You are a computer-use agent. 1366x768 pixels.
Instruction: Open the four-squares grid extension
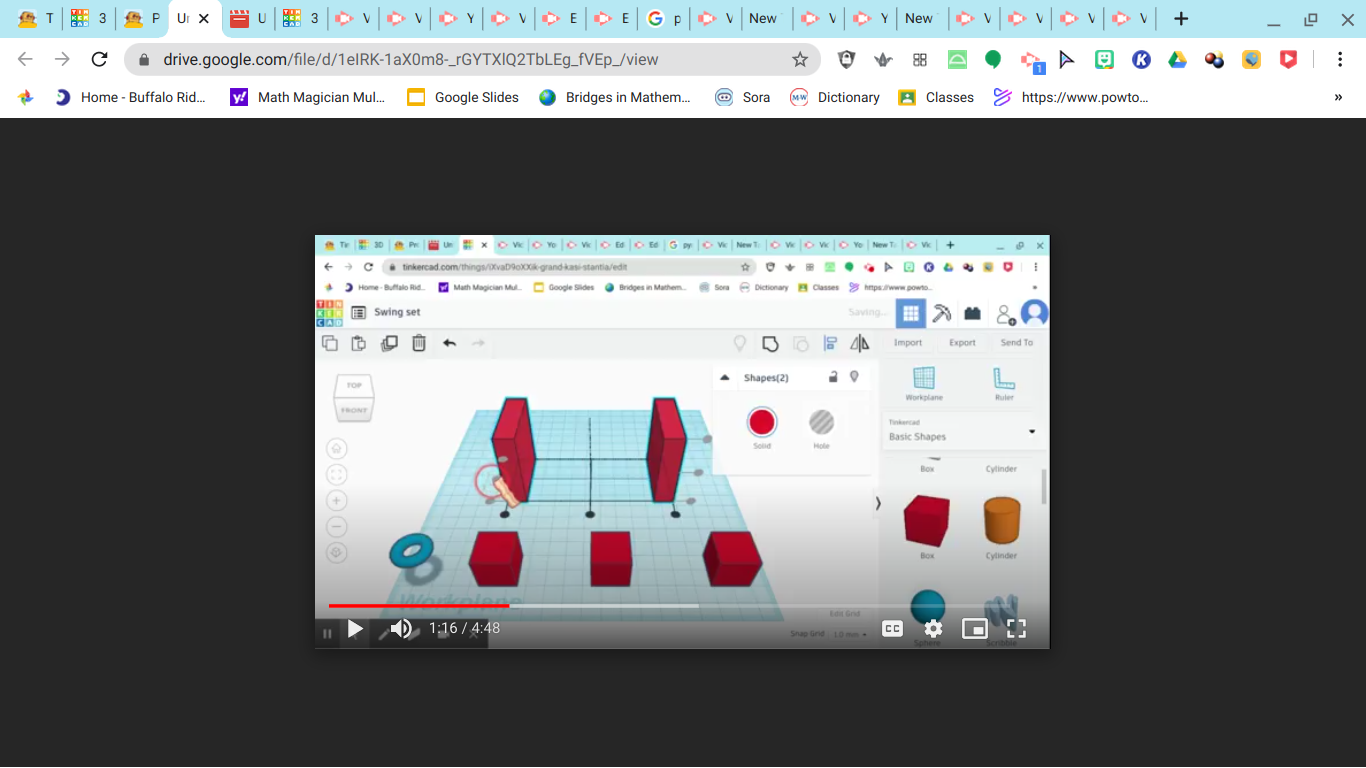coord(920,59)
